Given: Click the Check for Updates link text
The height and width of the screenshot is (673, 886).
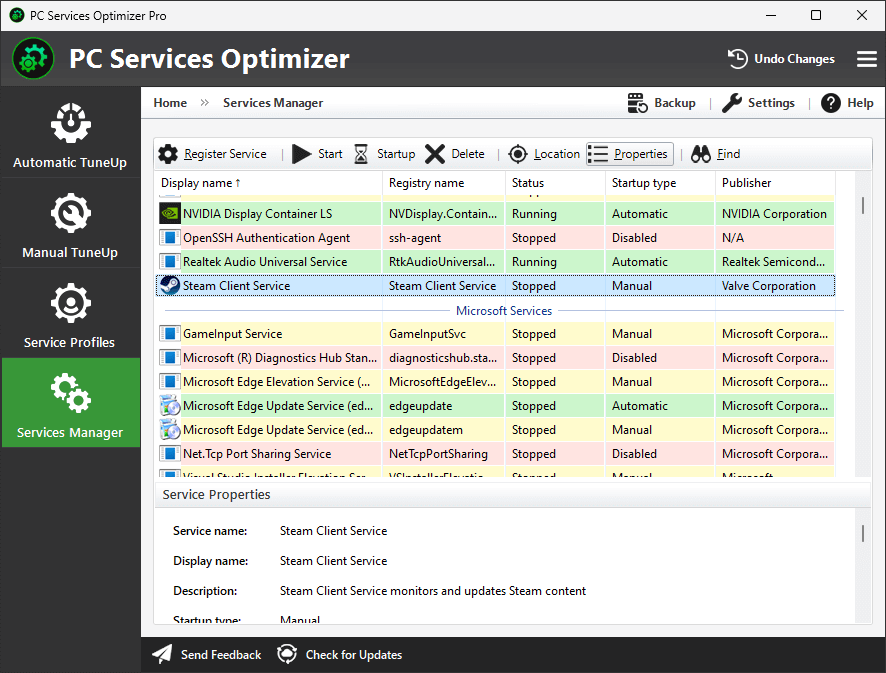Looking at the screenshot, I should pos(354,654).
